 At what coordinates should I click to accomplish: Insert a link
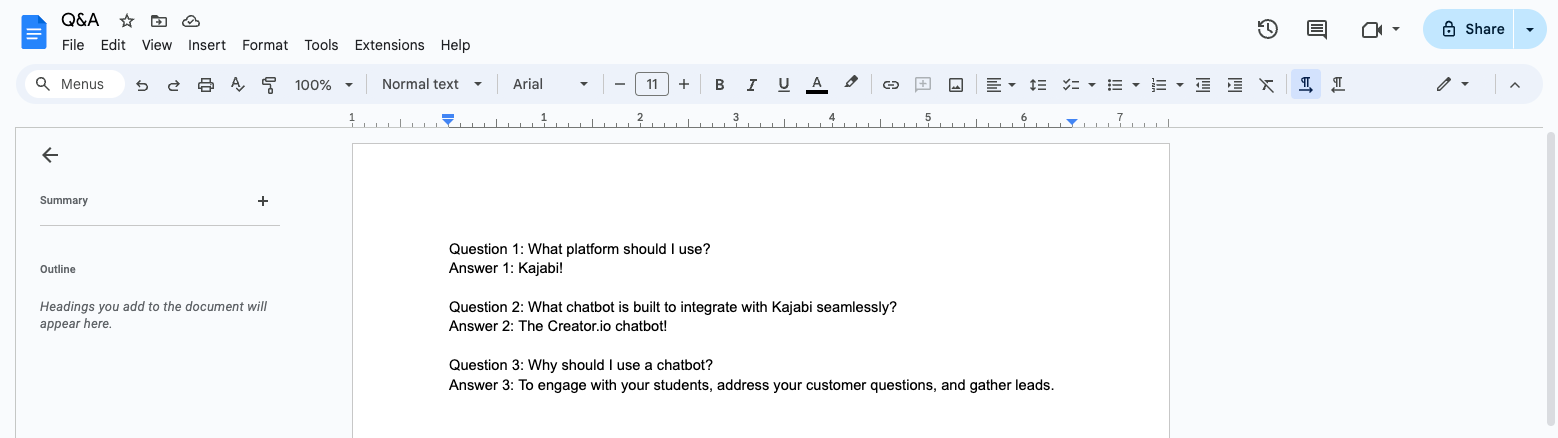point(890,85)
